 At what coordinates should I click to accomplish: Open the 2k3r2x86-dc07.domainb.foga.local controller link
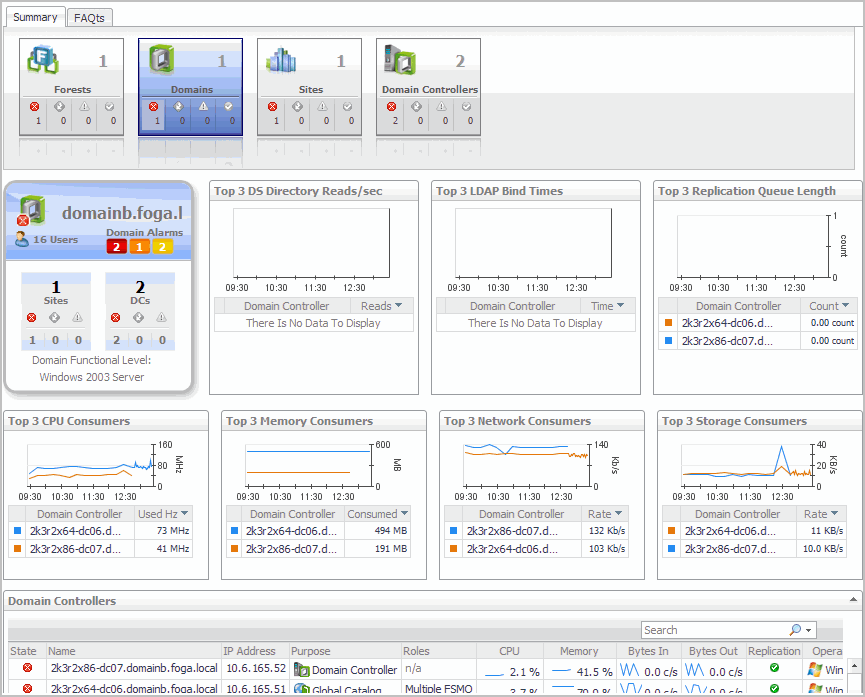tap(133, 669)
